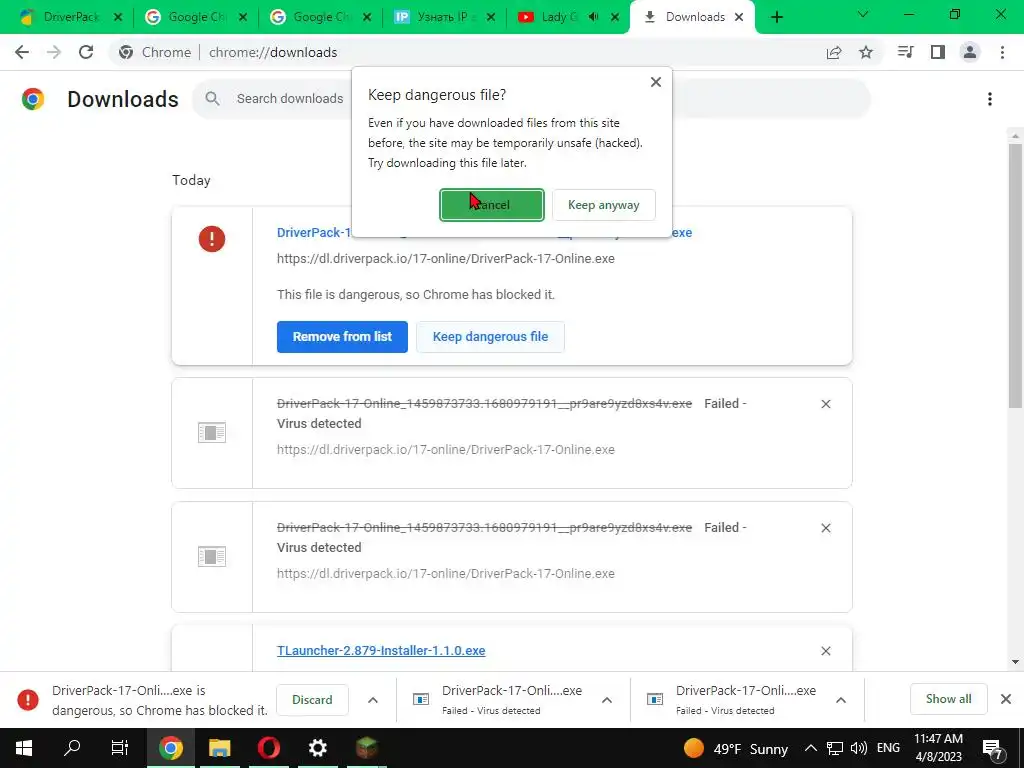The image size is (1024, 768).
Task: Open Opera browser from the taskbar
Action: point(268,748)
